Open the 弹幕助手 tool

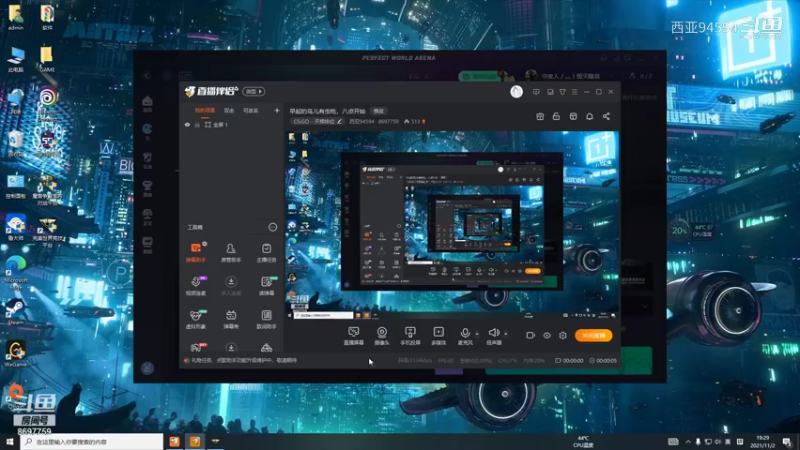pyautogui.click(x=195, y=253)
